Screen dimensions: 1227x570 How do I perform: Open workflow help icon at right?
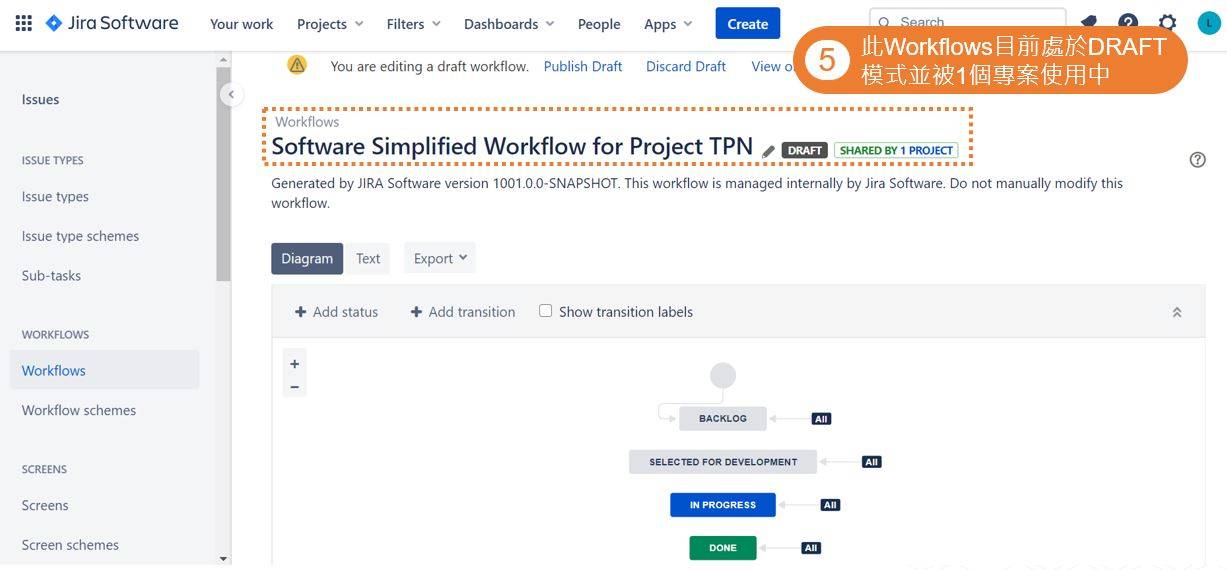[1198, 160]
